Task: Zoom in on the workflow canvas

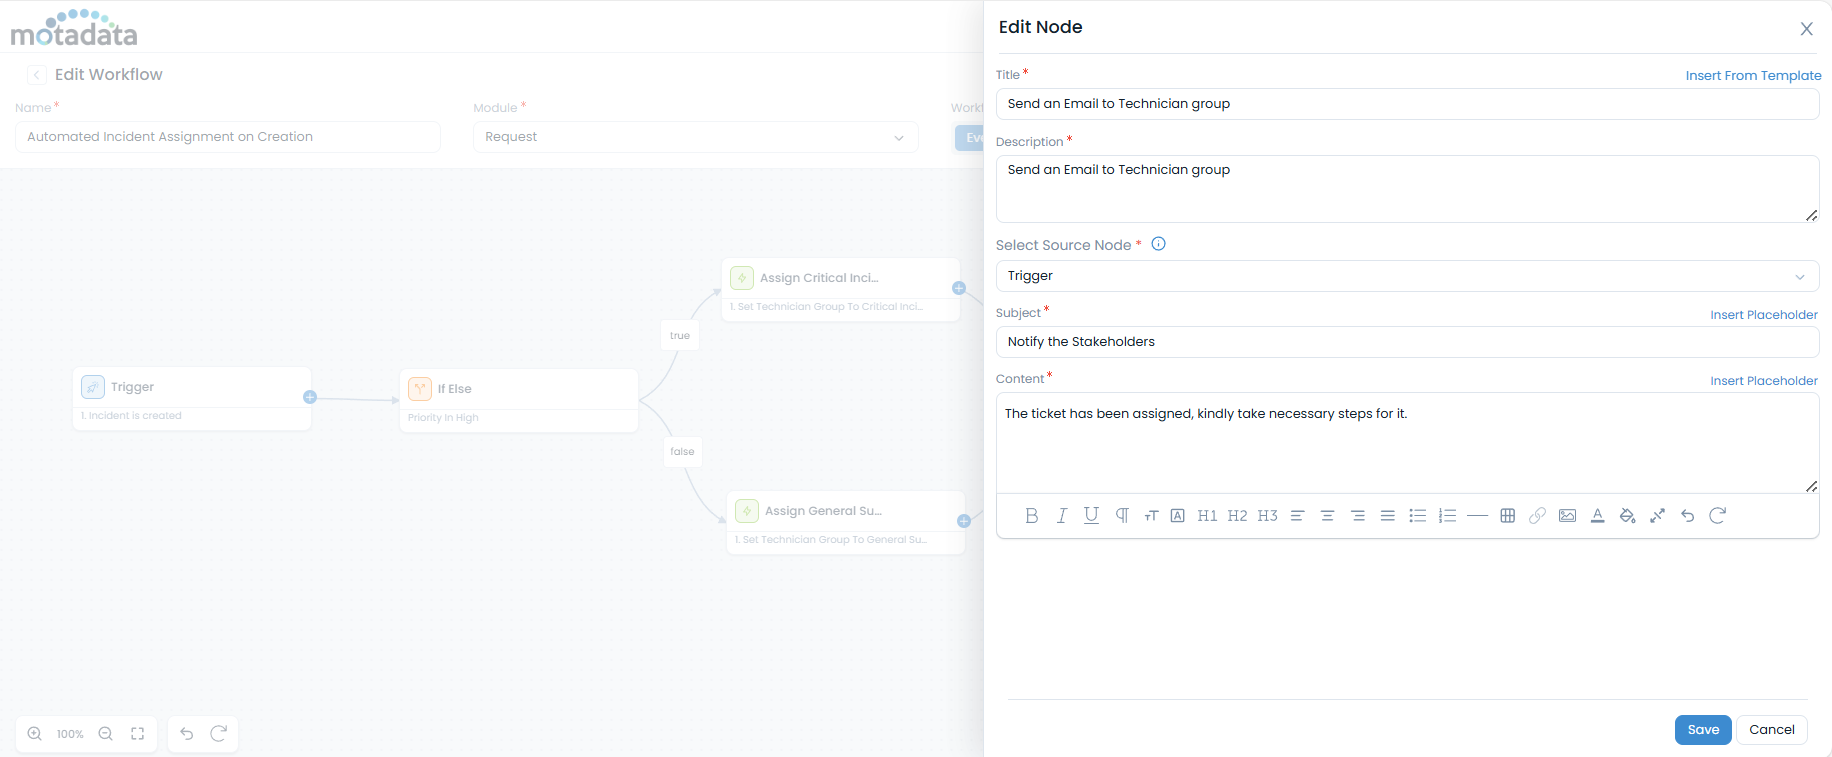Action: 35,734
